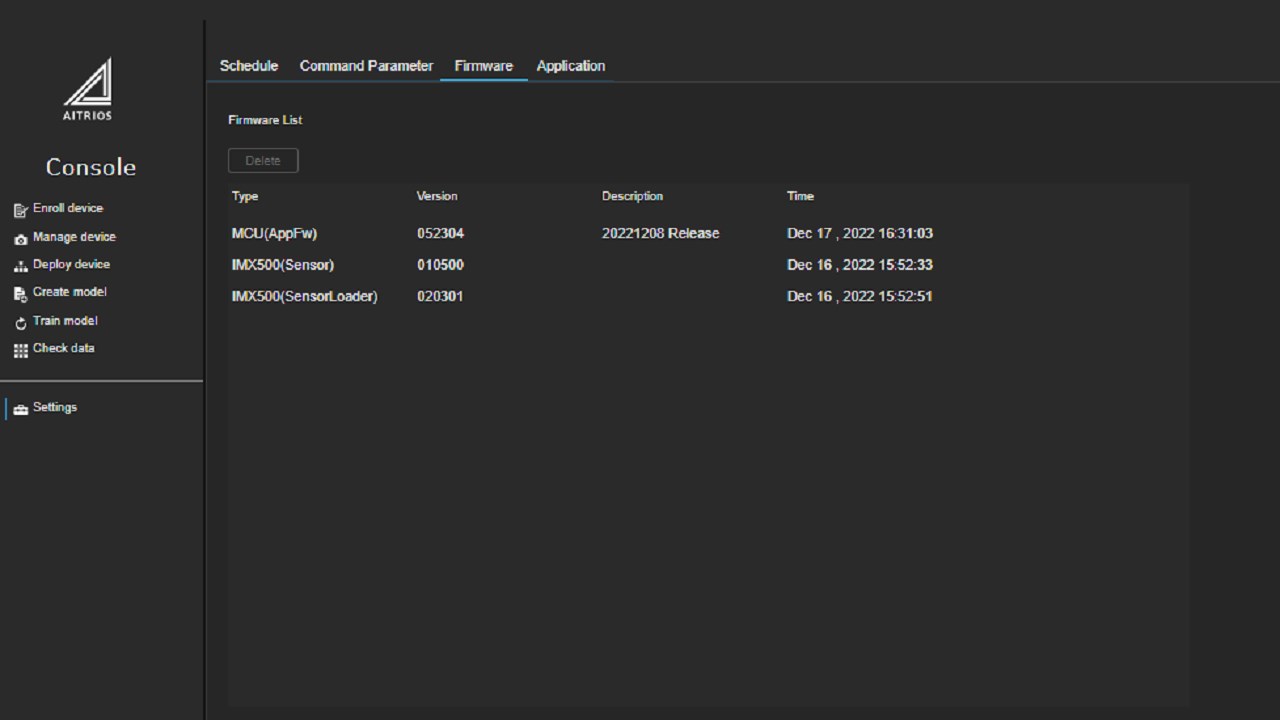The image size is (1280, 720).
Task: Open the Manage device menu link
Action: 74,237
